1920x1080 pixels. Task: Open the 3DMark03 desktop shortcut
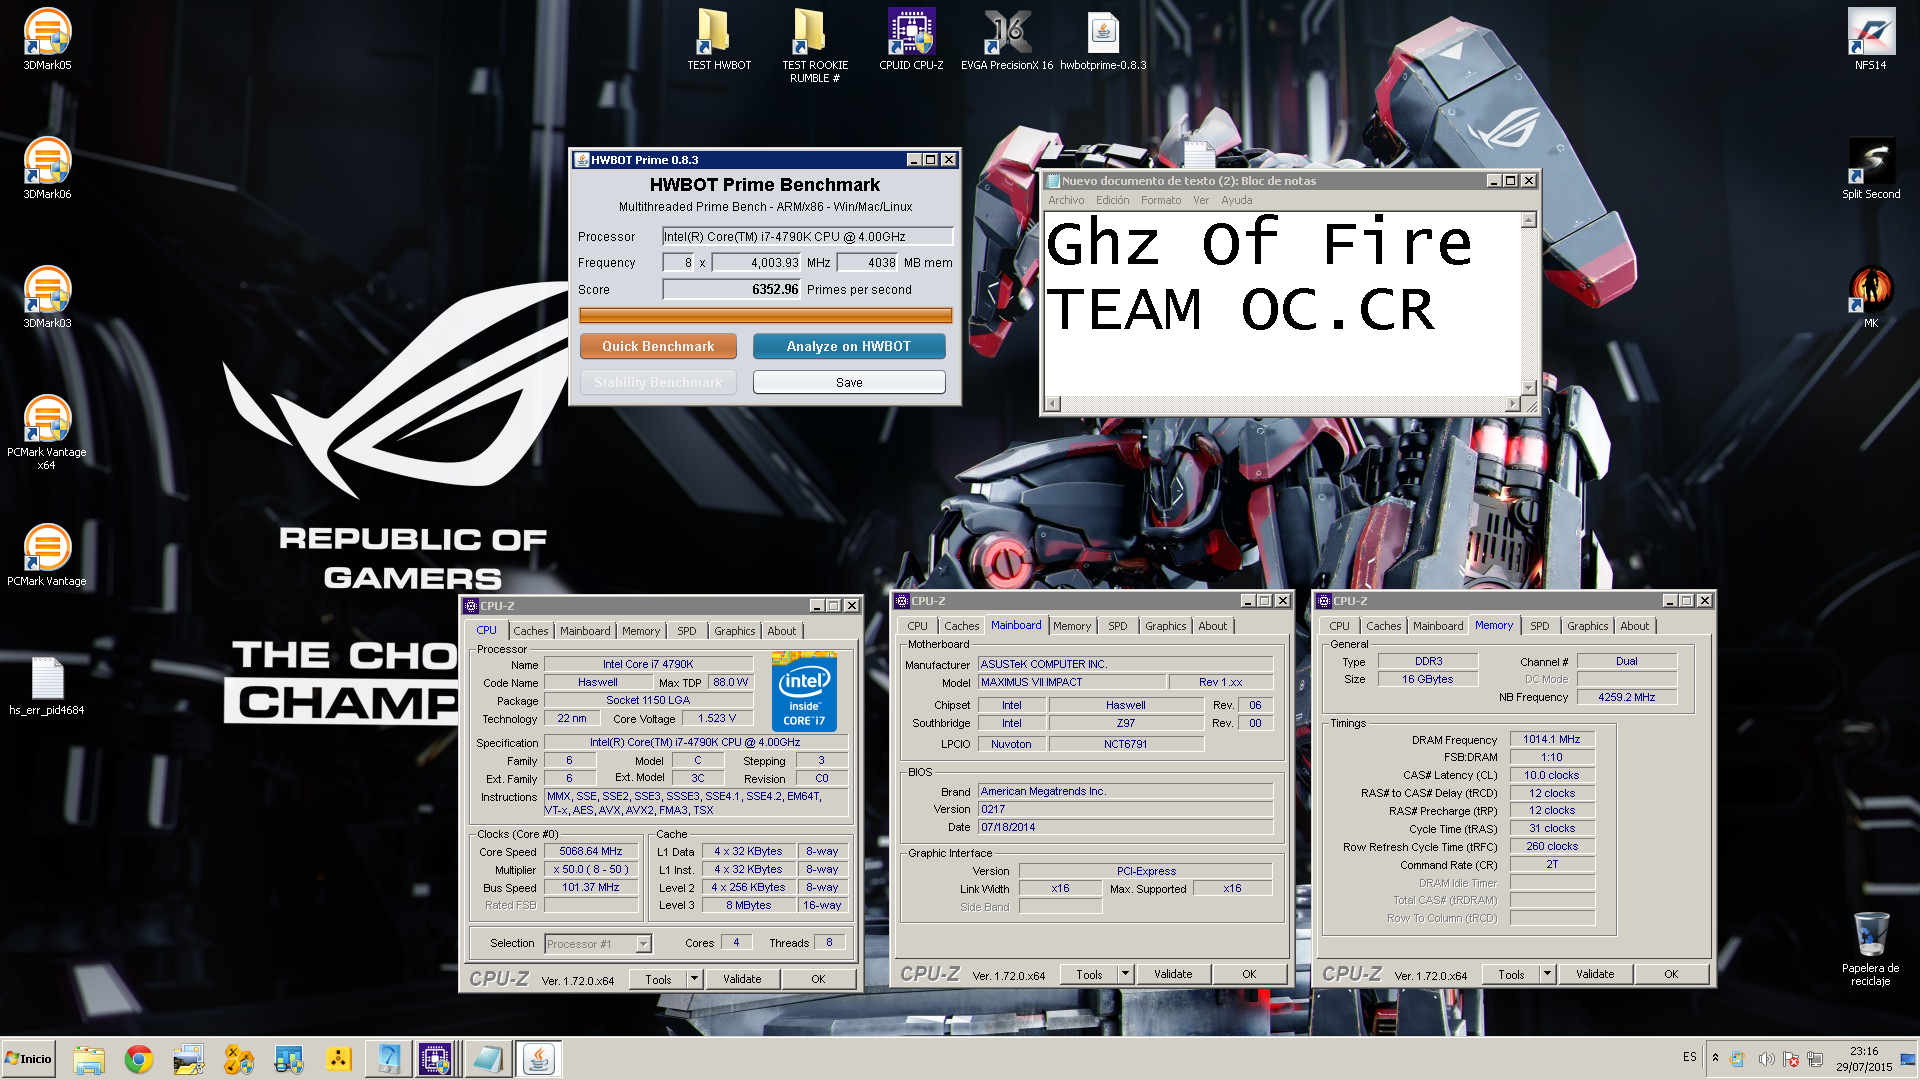(47, 296)
